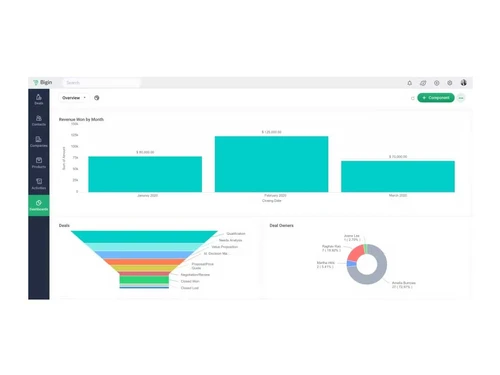This screenshot has height=375, width=500.
Task: Click the light cyan Needs Analysis funnel band
Action: pyautogui.click(x=144, y=247)
